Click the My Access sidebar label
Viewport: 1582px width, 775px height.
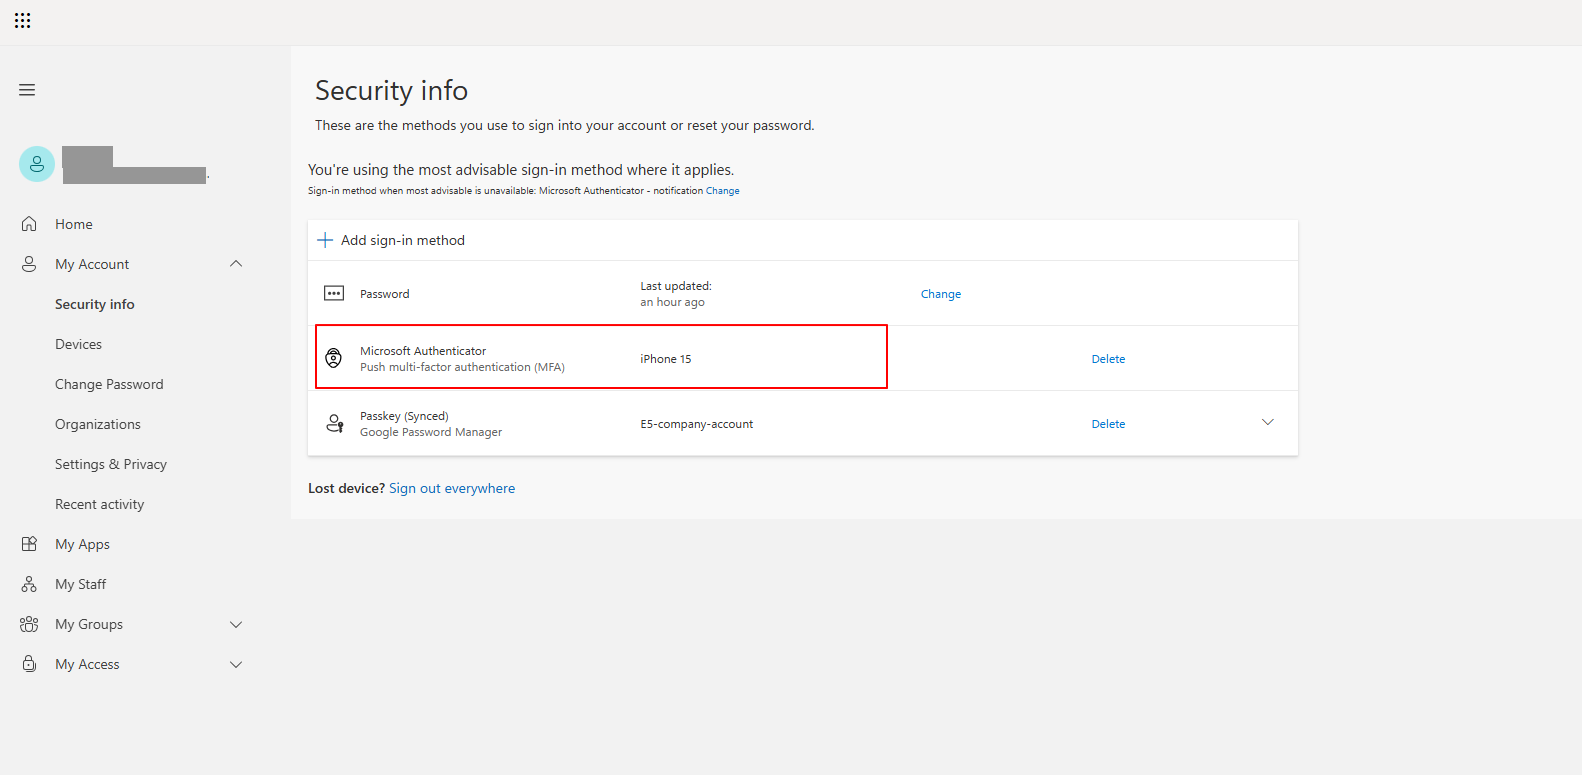click(87, 664)
